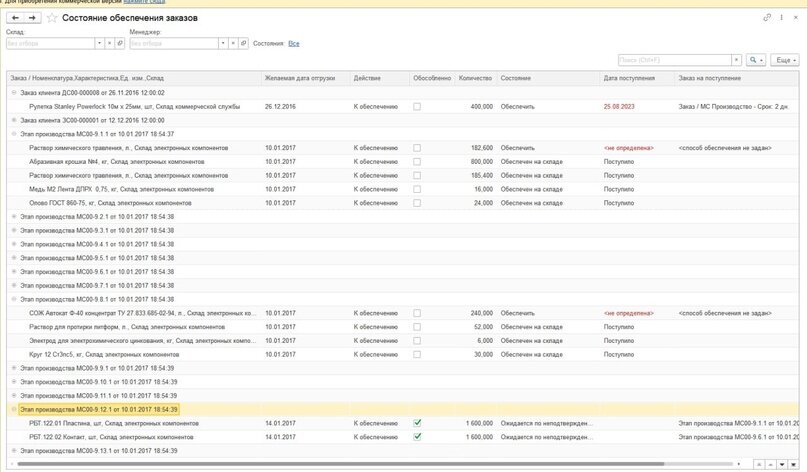The height and width of the screenshot is (472, 807).
Task: Click the horizontal scrollbar of the table
Action: tap(340, 464)
